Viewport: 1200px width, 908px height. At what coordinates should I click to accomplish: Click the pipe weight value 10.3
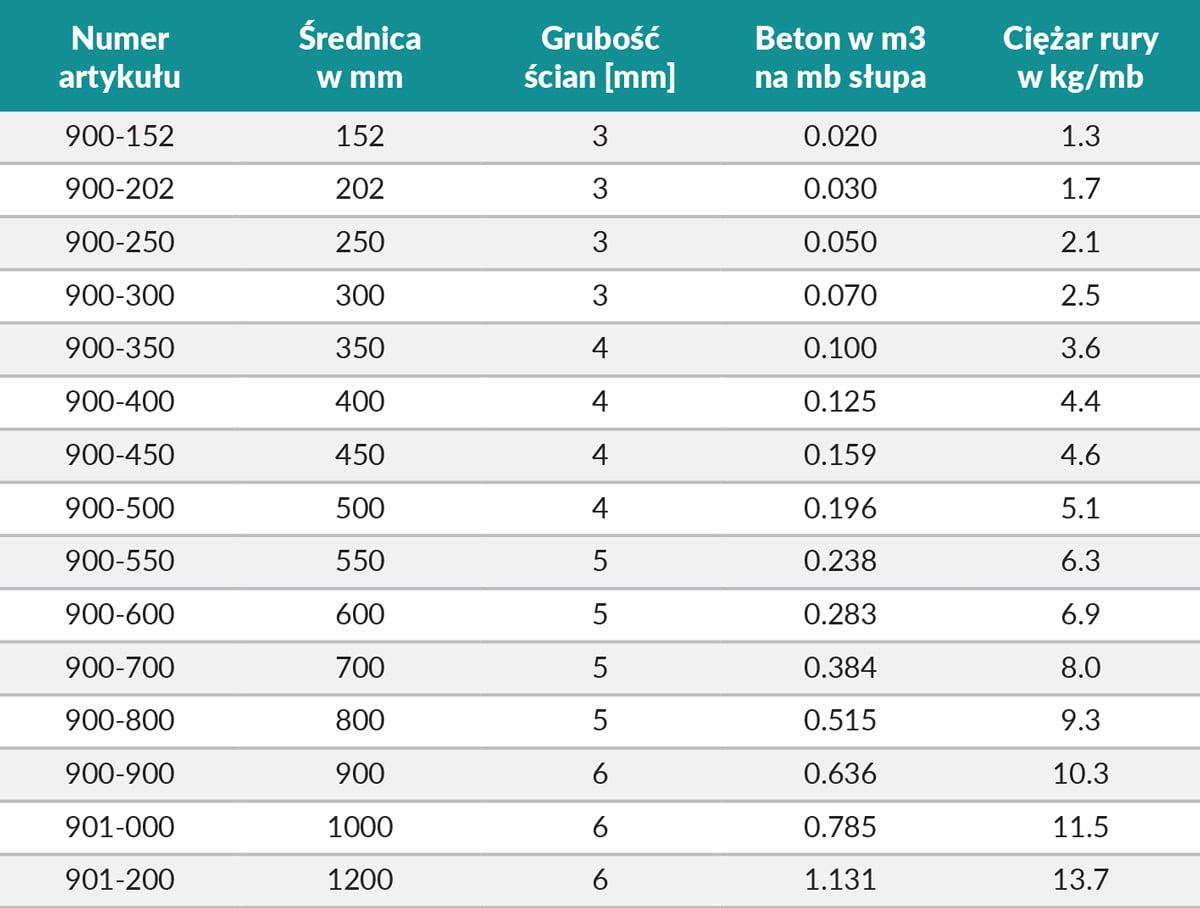pyautogui.click(x=1080, y=774)
